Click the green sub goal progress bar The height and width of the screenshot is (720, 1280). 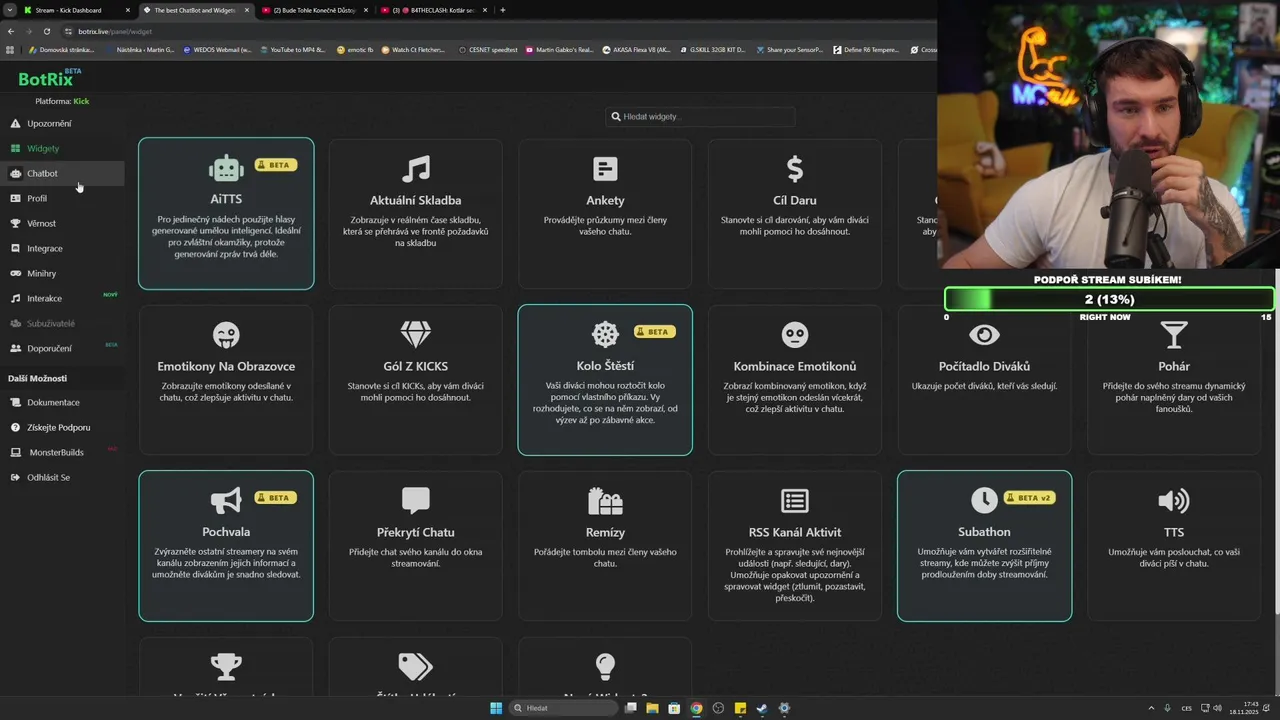(x=1109, y=299)
